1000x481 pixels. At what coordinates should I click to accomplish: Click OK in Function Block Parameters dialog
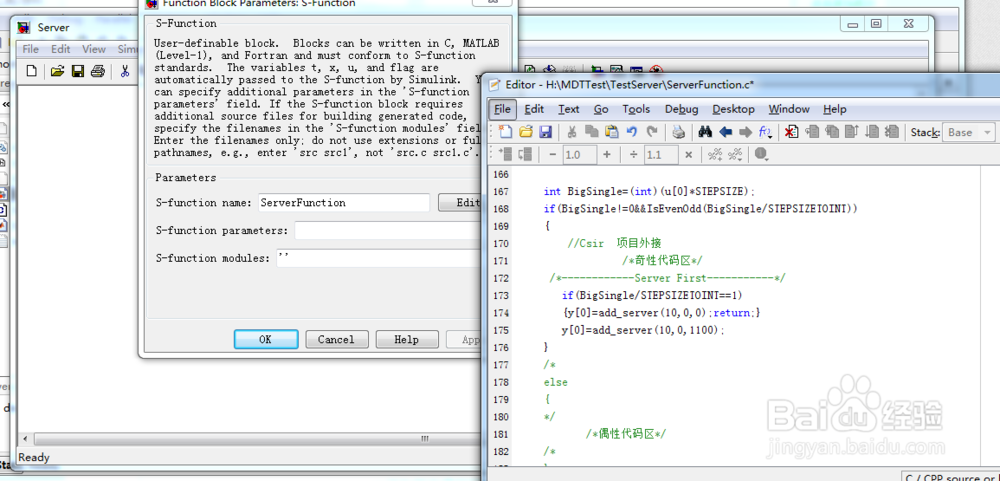point(266,339)
